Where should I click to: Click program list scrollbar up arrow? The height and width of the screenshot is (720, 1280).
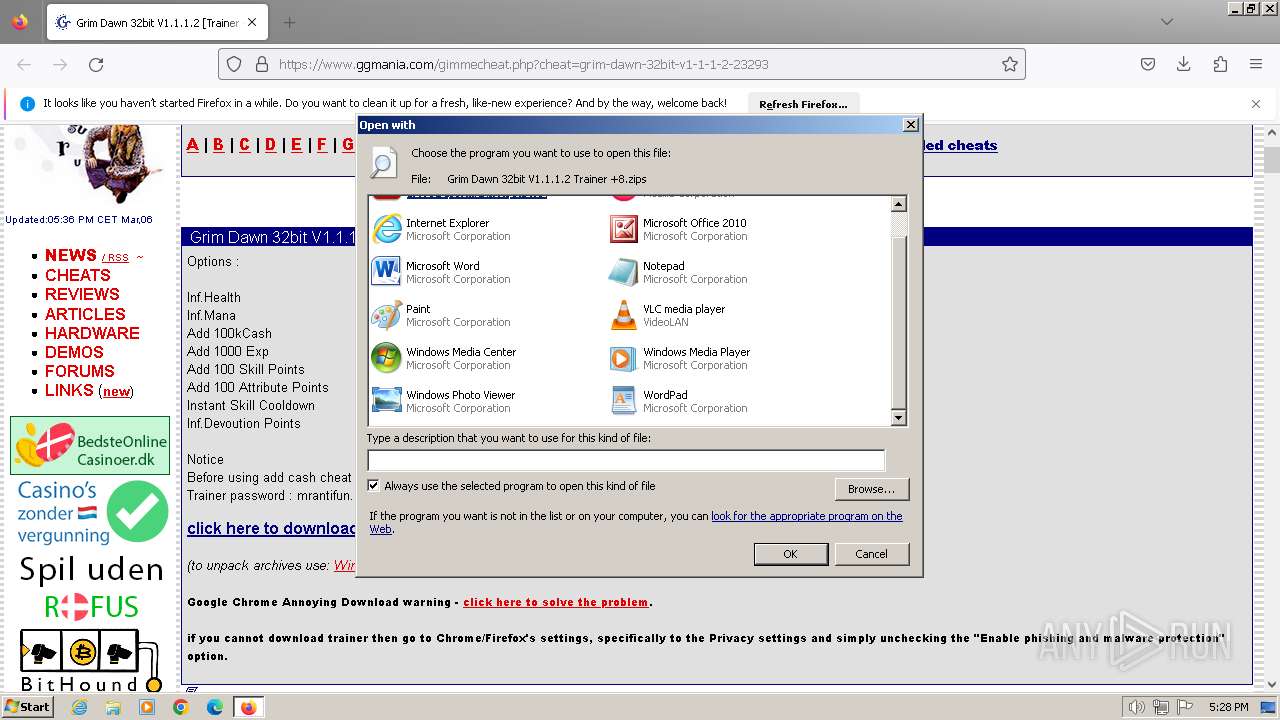[x=898, y=204]
